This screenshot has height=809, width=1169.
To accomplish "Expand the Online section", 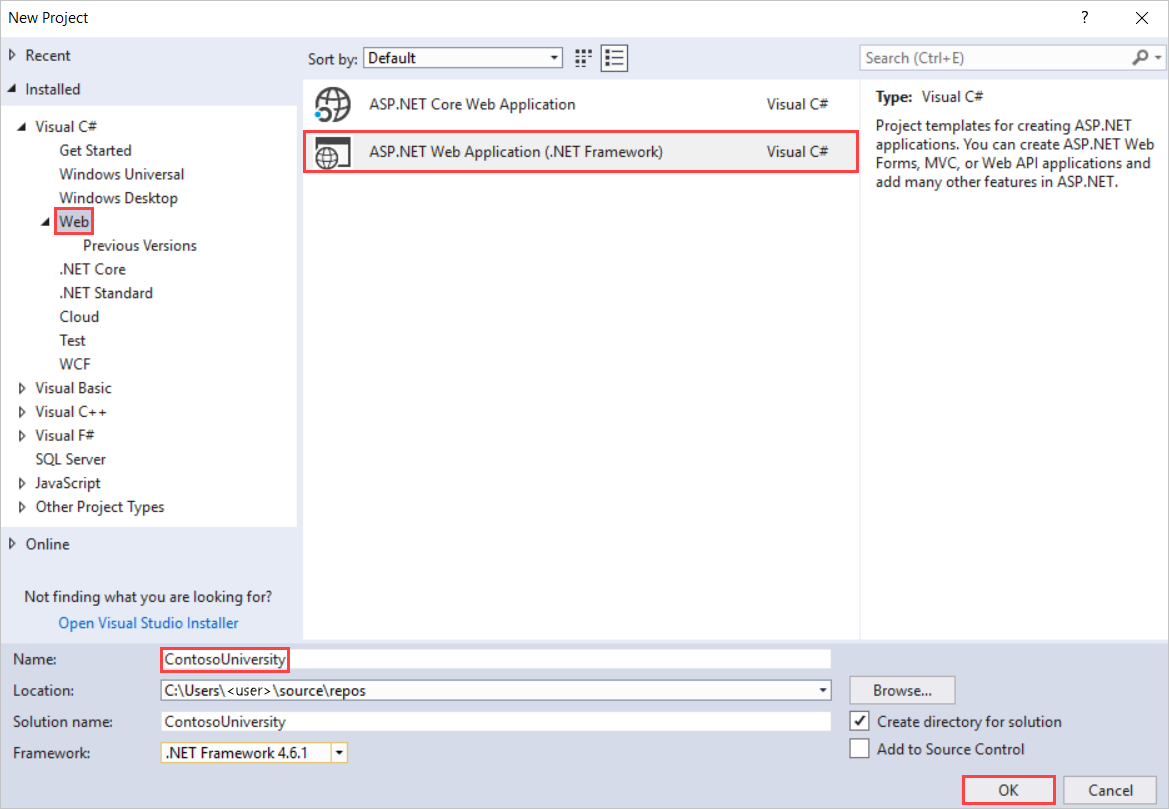I will tap(14, 543).
